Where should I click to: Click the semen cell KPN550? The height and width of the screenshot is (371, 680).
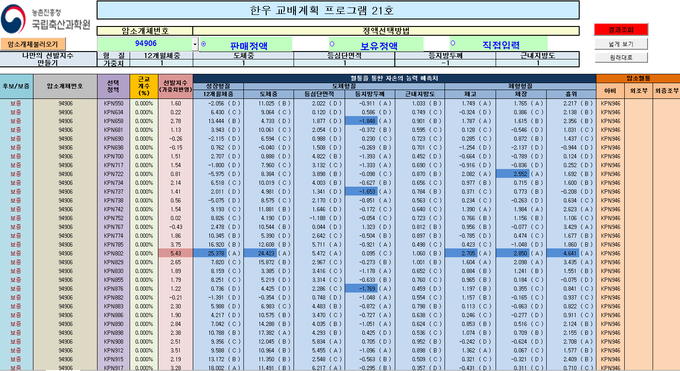tap(114, 104)
